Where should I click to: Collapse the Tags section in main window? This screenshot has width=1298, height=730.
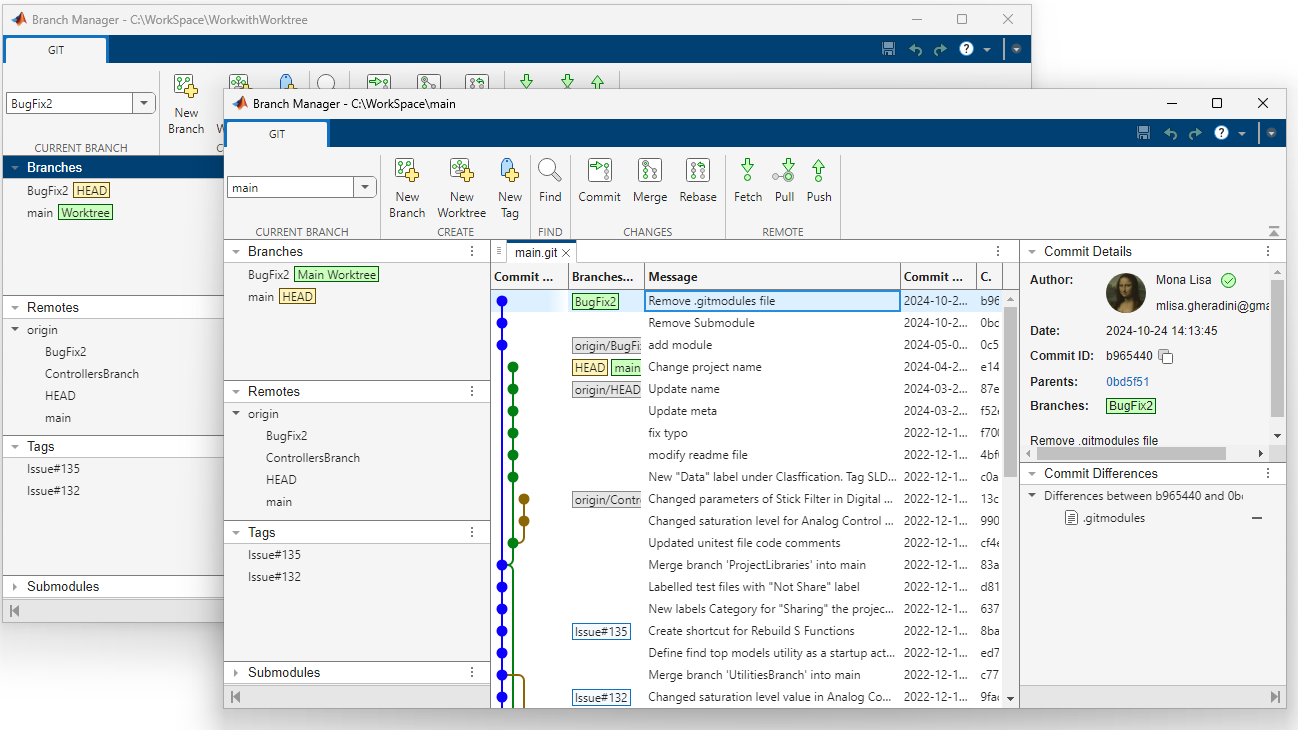[x=235, y=533]
